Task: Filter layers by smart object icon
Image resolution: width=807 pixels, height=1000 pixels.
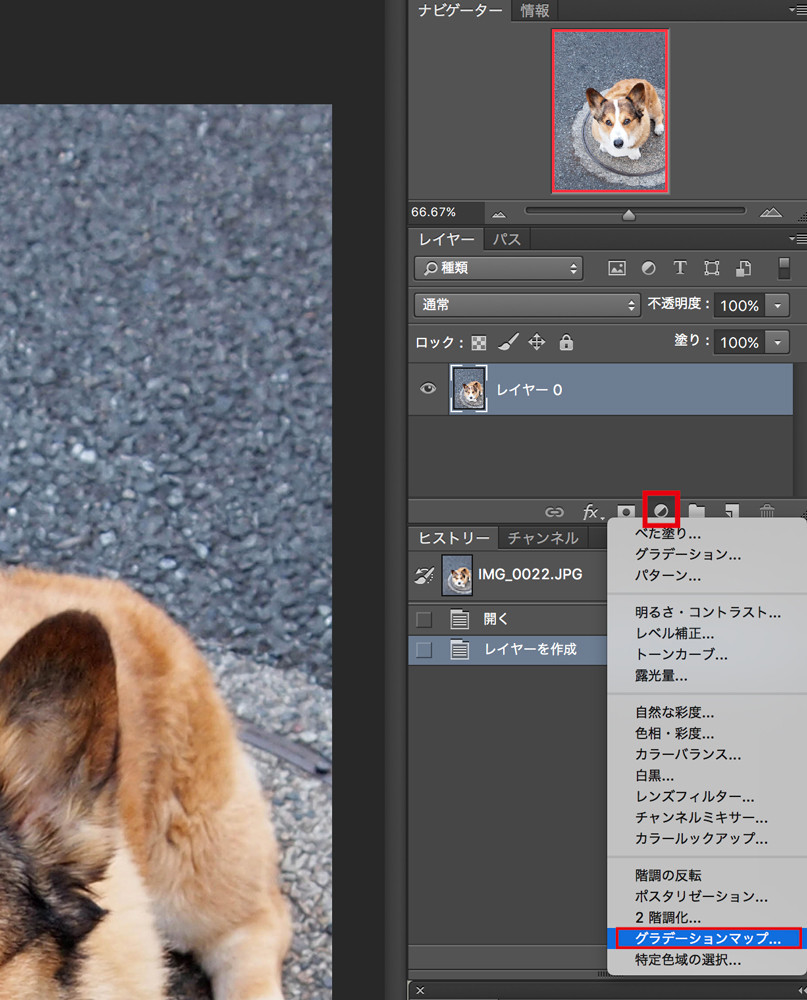Action: click(x=743, y=268)
